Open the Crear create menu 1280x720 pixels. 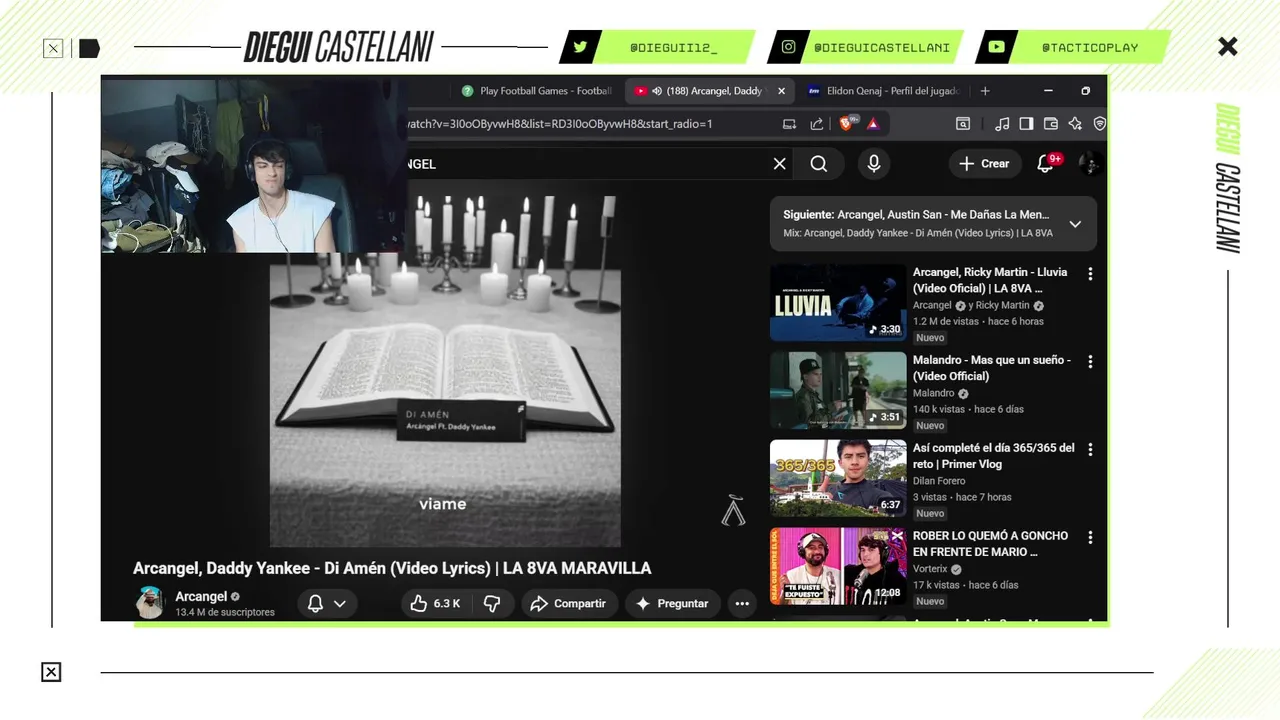click(x=985, y=164)
